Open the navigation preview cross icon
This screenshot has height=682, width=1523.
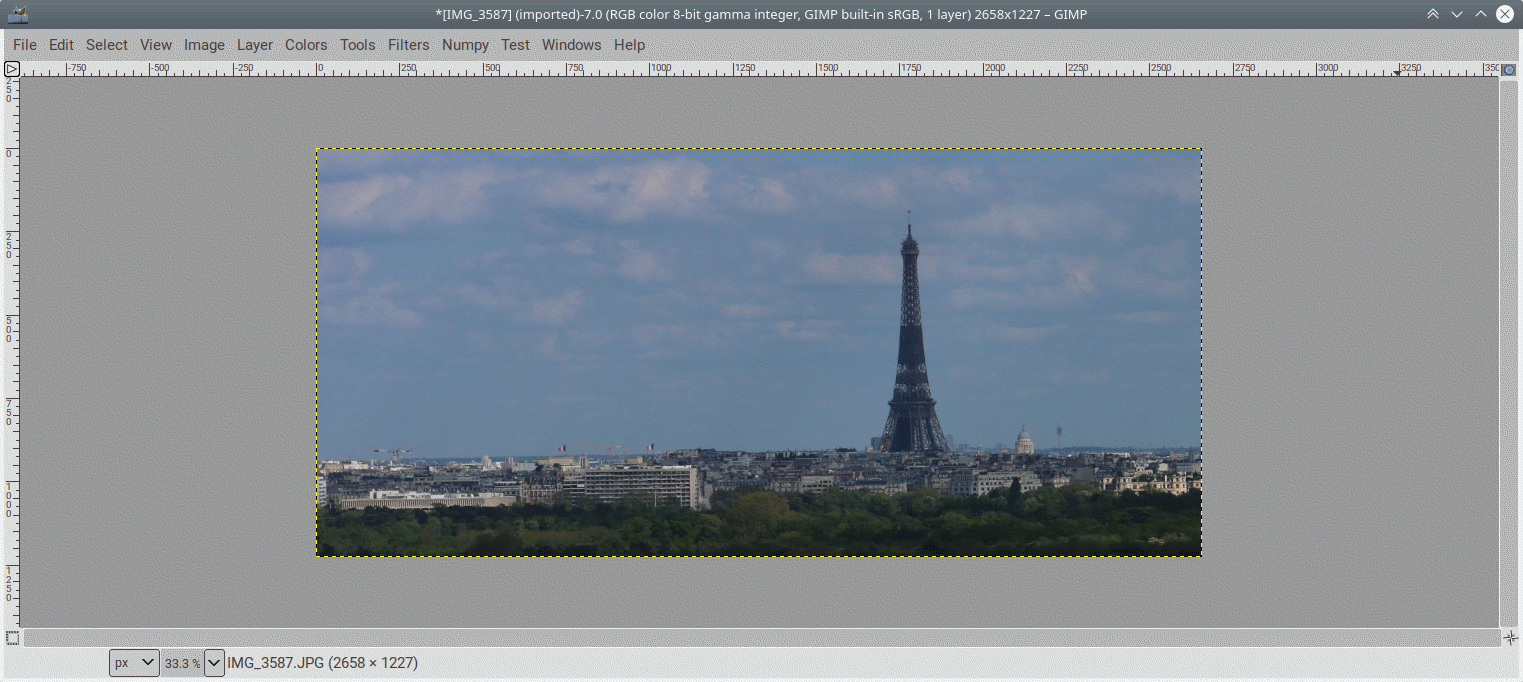(1509, 637)
